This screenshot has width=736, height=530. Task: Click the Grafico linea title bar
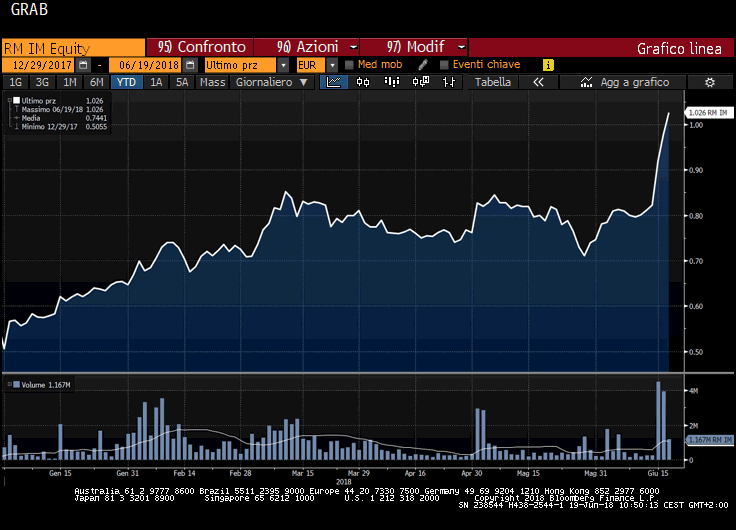pyautogui.click(x=601, y=48)
